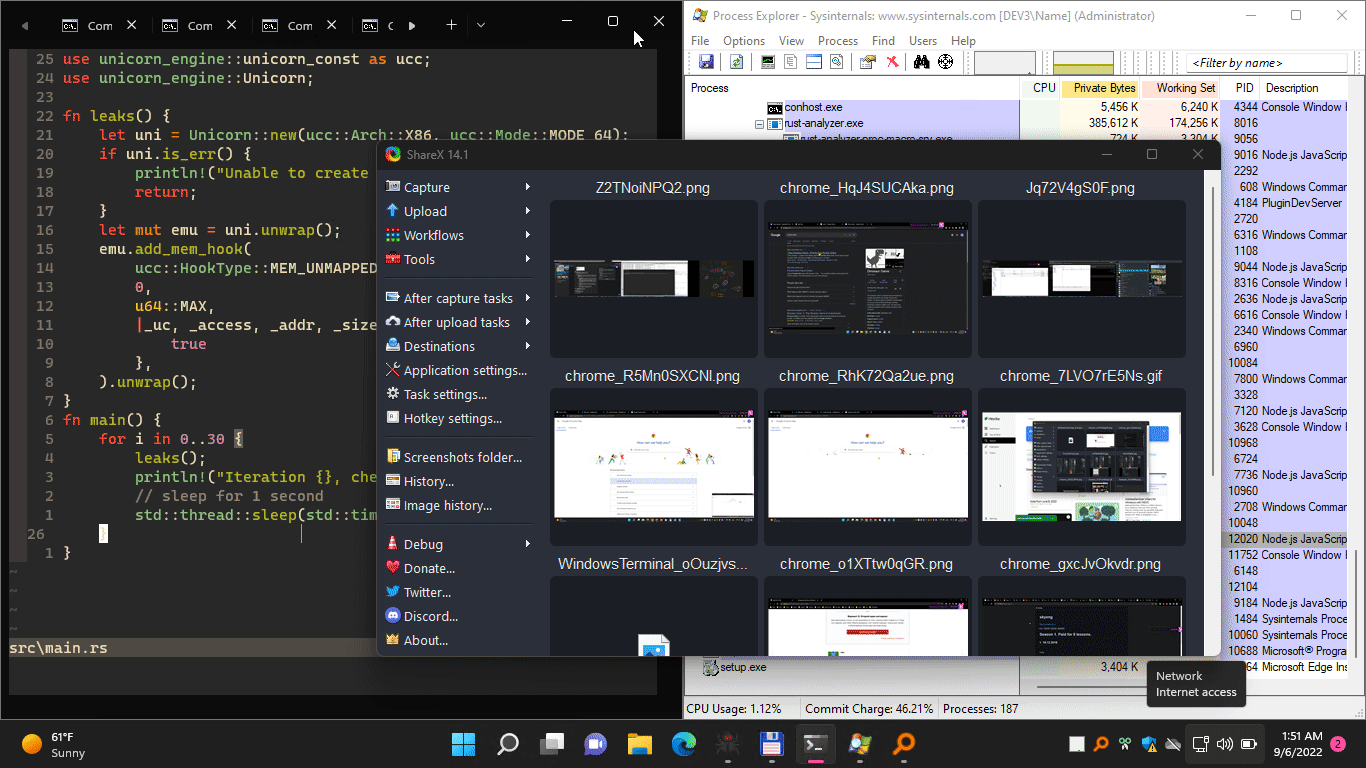Sort by PID column header
Screen dimensions: 1366x768
1241,88
